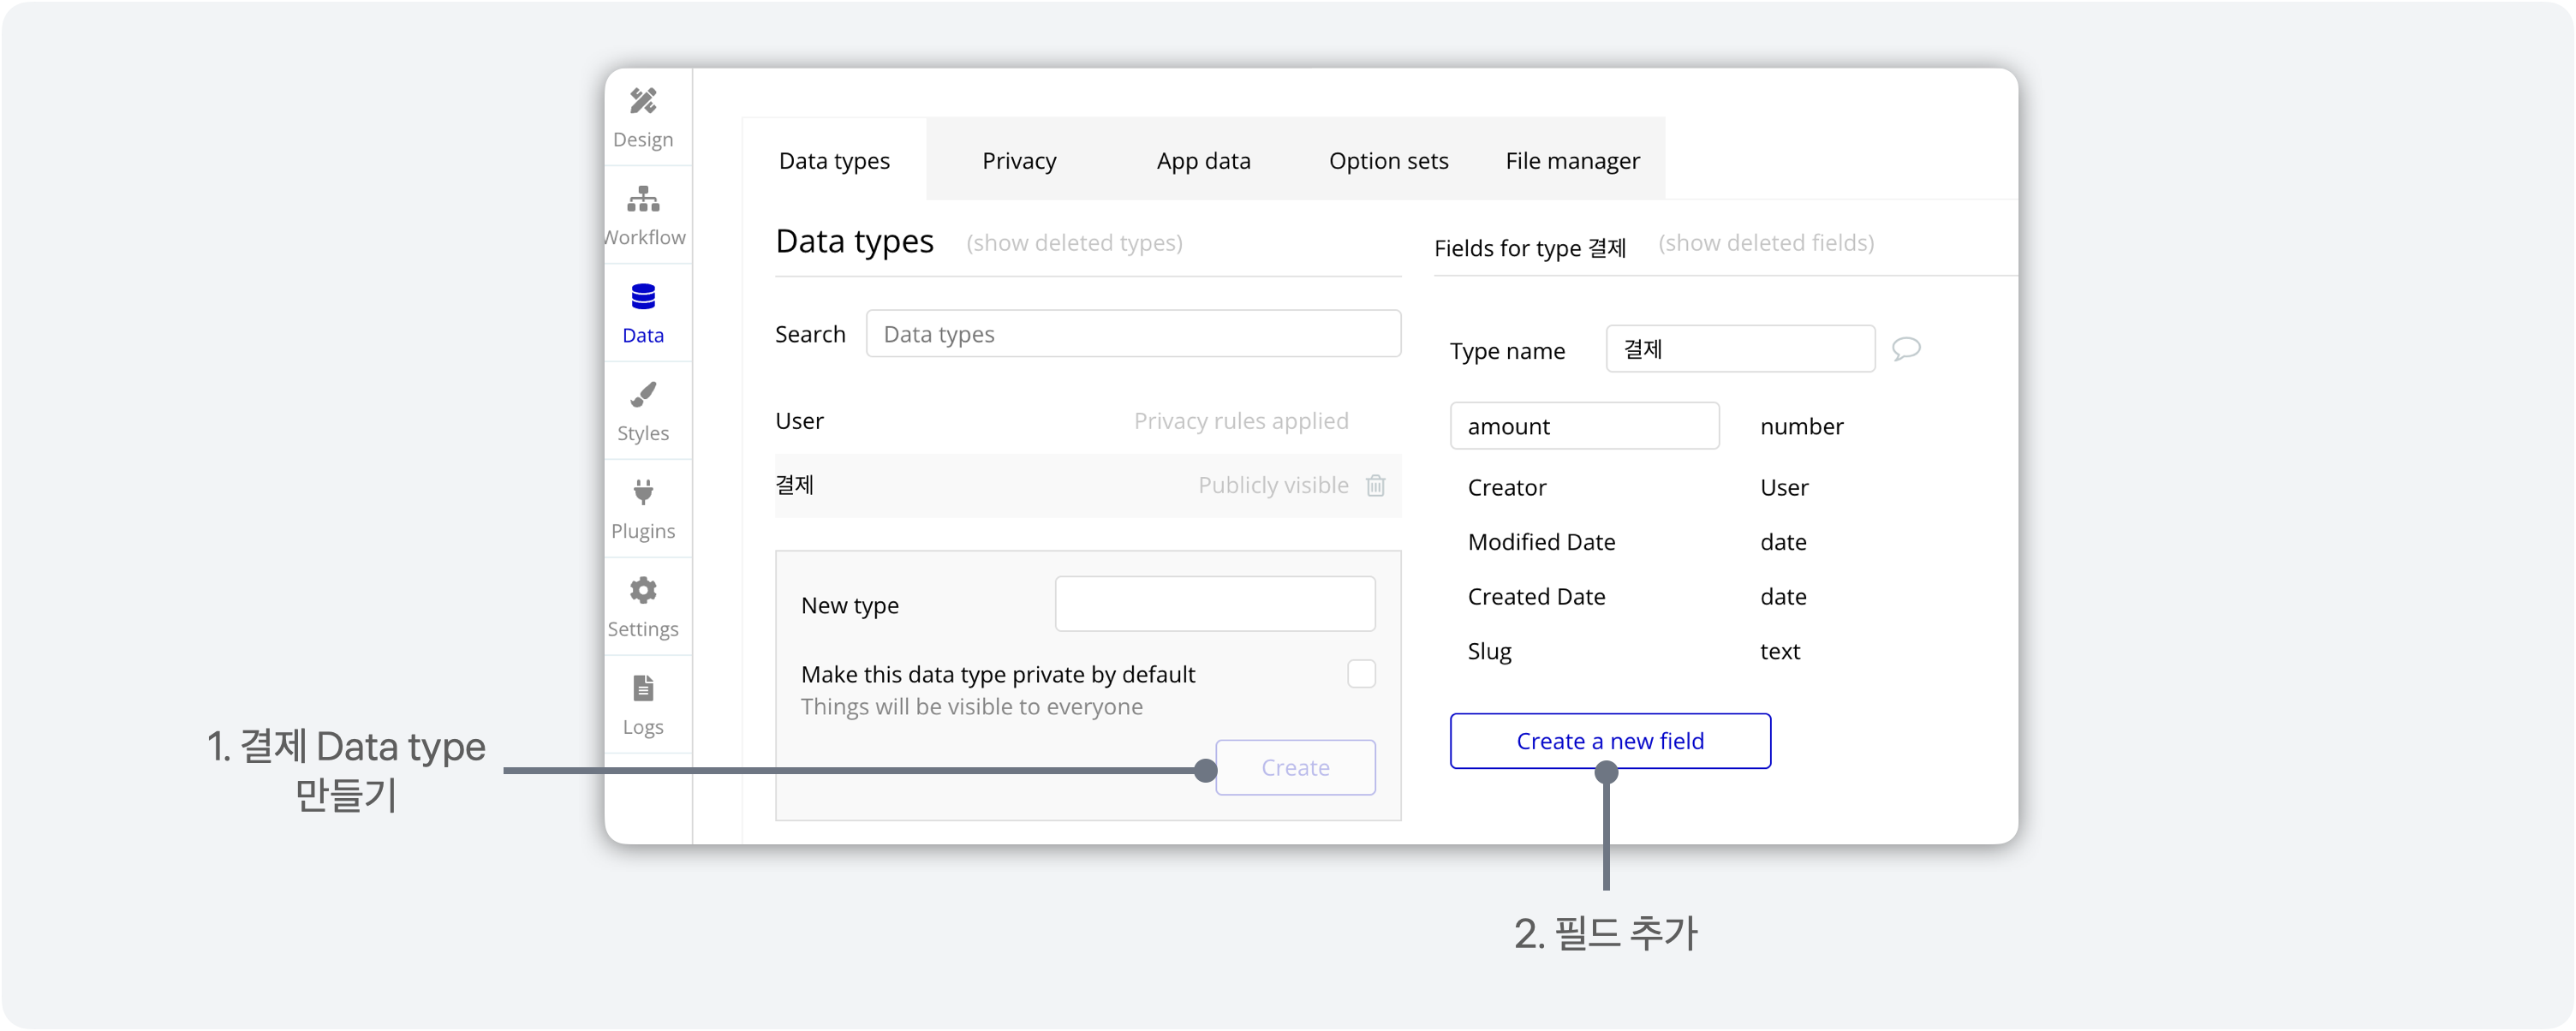Select the Data database icon
The image size is (2576, 1031).
pyautogui.click(x=643, y=296)
